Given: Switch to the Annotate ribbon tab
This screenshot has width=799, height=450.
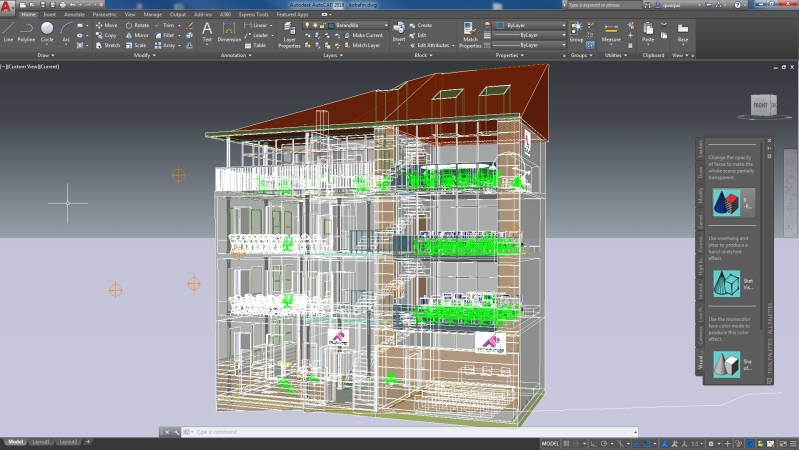Looking at the screenshot, I should click(74, 15).
